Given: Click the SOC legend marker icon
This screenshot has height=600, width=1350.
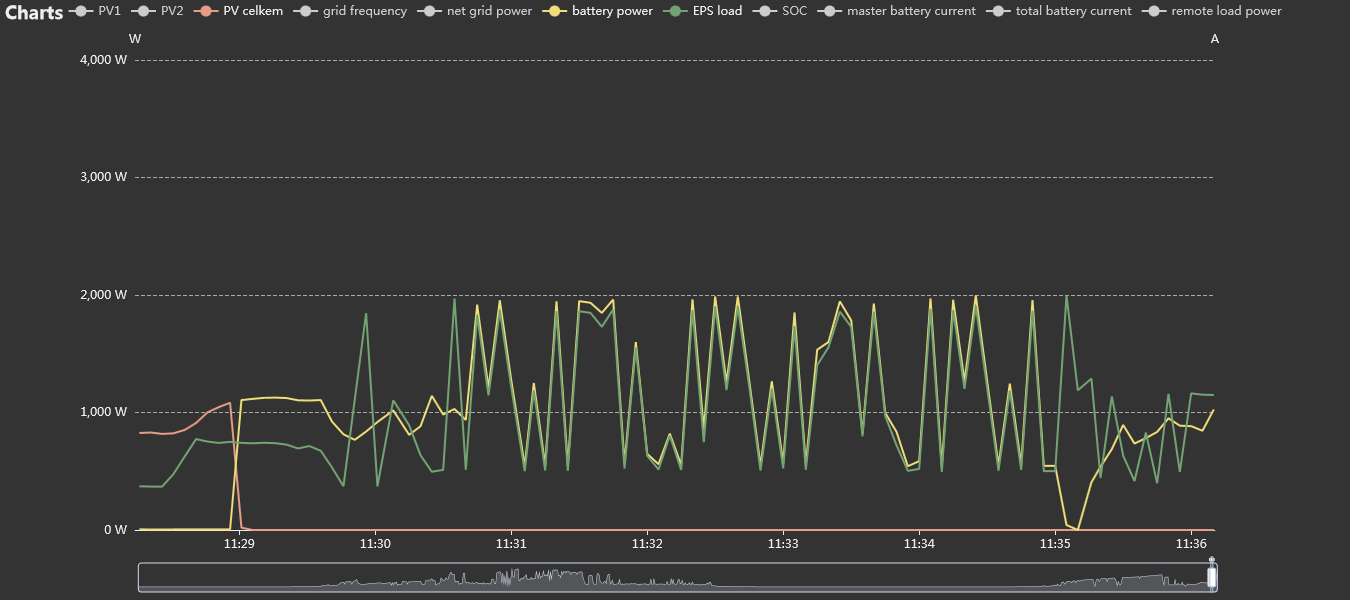Looking at the screenshot, I should (768, 11).
